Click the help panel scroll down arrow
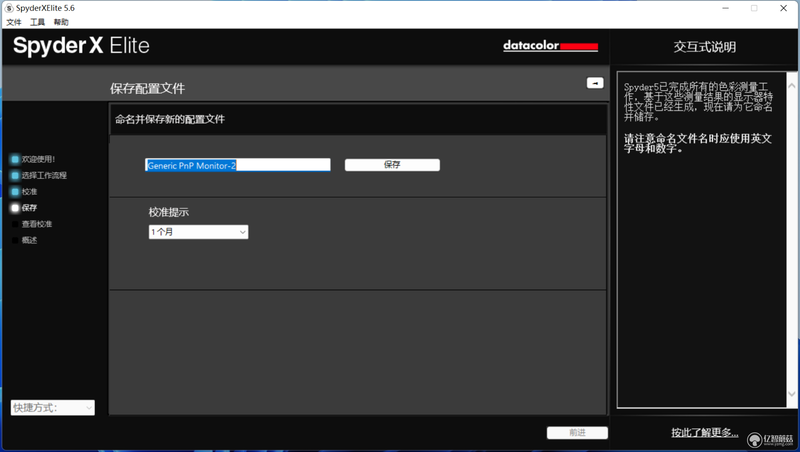The width and height of the screenshot is (800, 452). pos(792,394)
